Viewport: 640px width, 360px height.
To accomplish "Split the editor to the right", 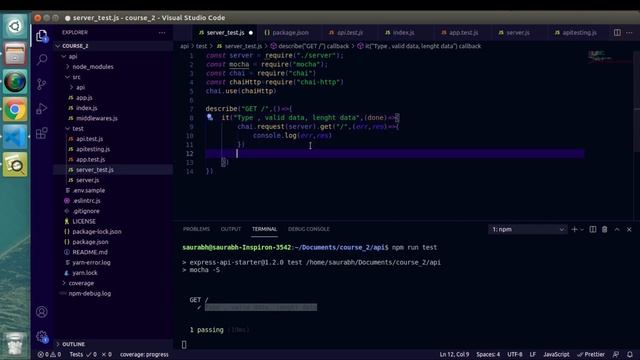I will pos(617,32).
